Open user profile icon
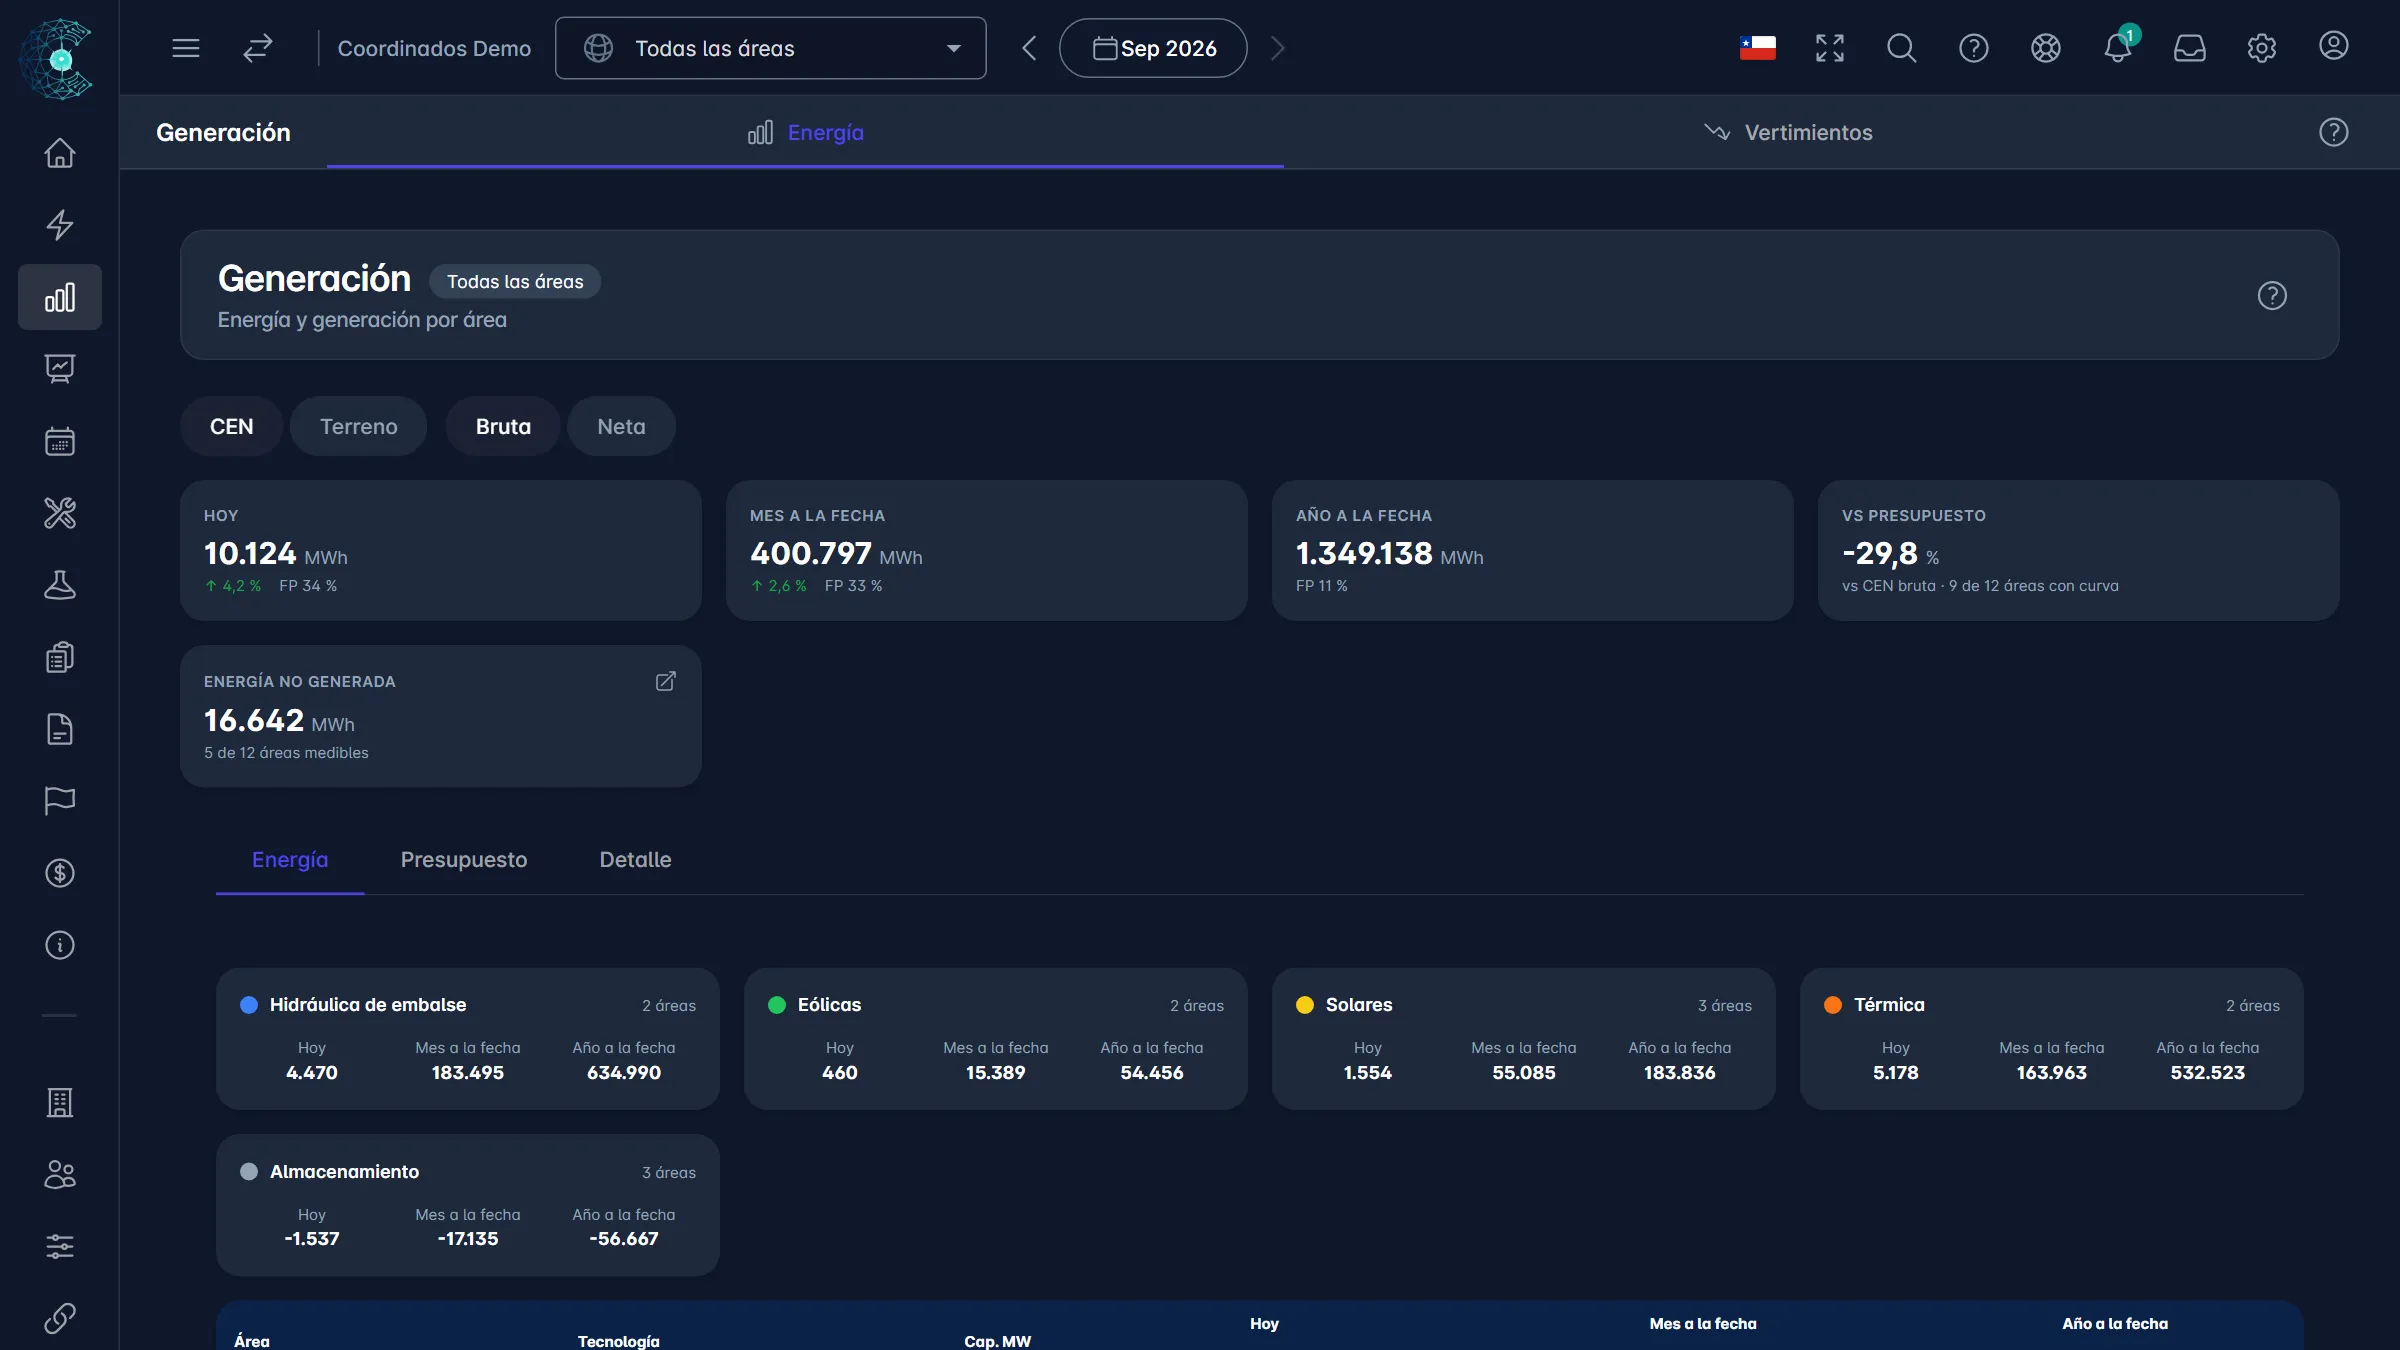This screenshot has height=1350, width=2400. [2334, 46]
